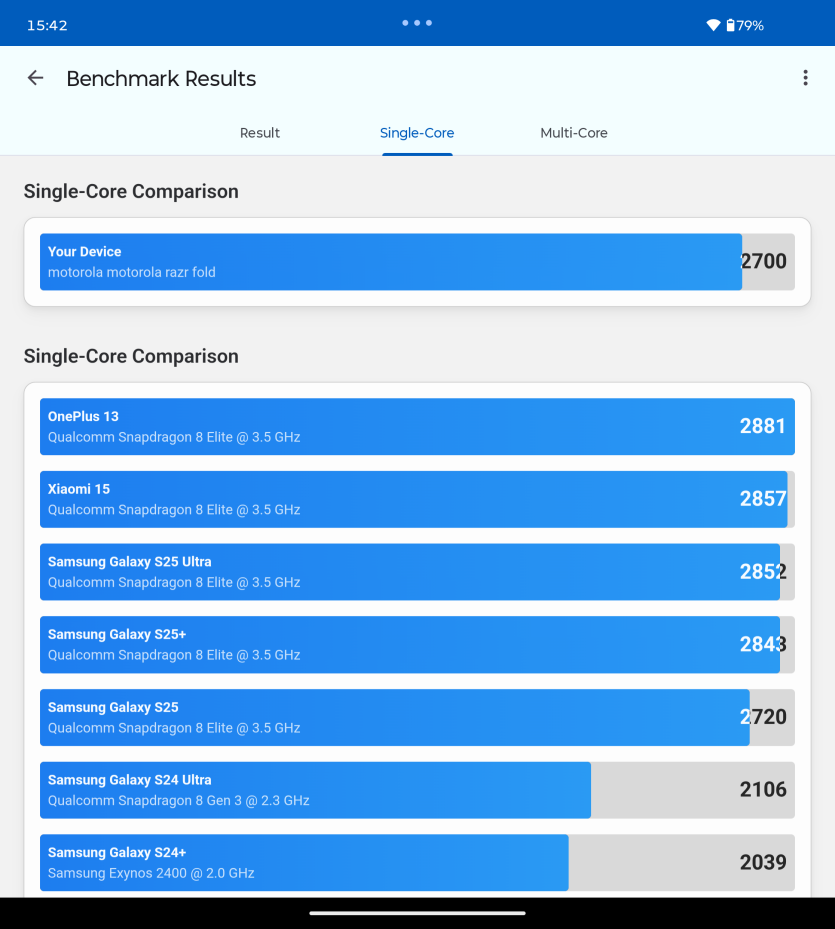
Task: Tap the Samsung Galaxy S24+ Exynos entry
Action: point(417,863)
